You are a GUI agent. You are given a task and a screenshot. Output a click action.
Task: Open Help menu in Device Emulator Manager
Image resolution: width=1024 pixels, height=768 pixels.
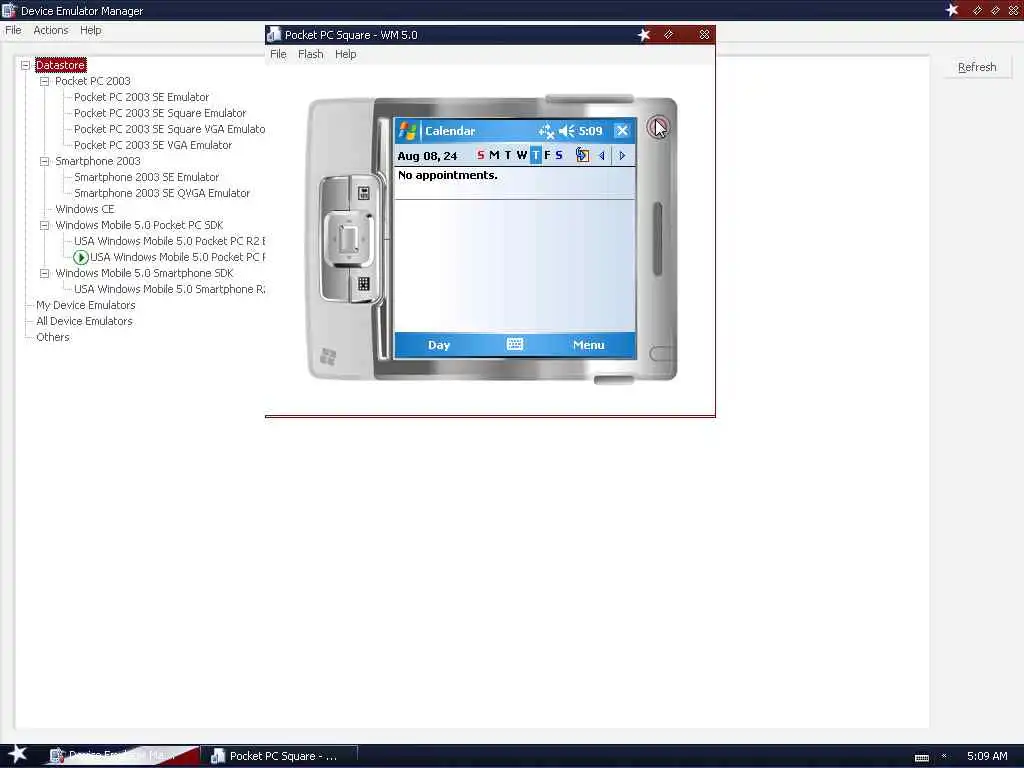pos(91,30)
